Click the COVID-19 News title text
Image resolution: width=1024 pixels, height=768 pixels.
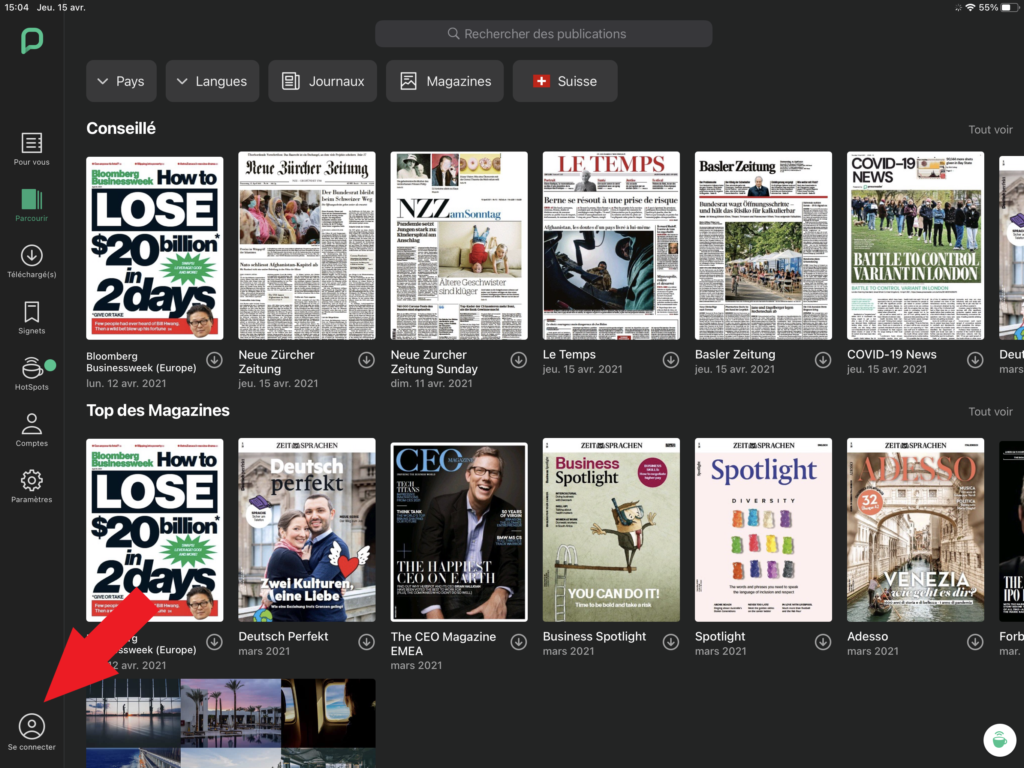click(891, 355)
